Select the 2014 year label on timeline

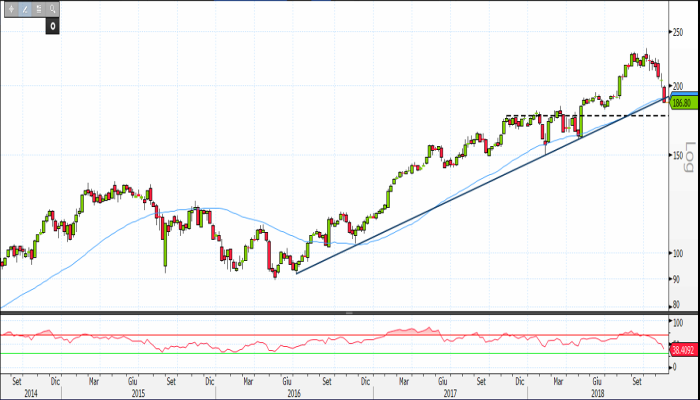tap(31, 394)
